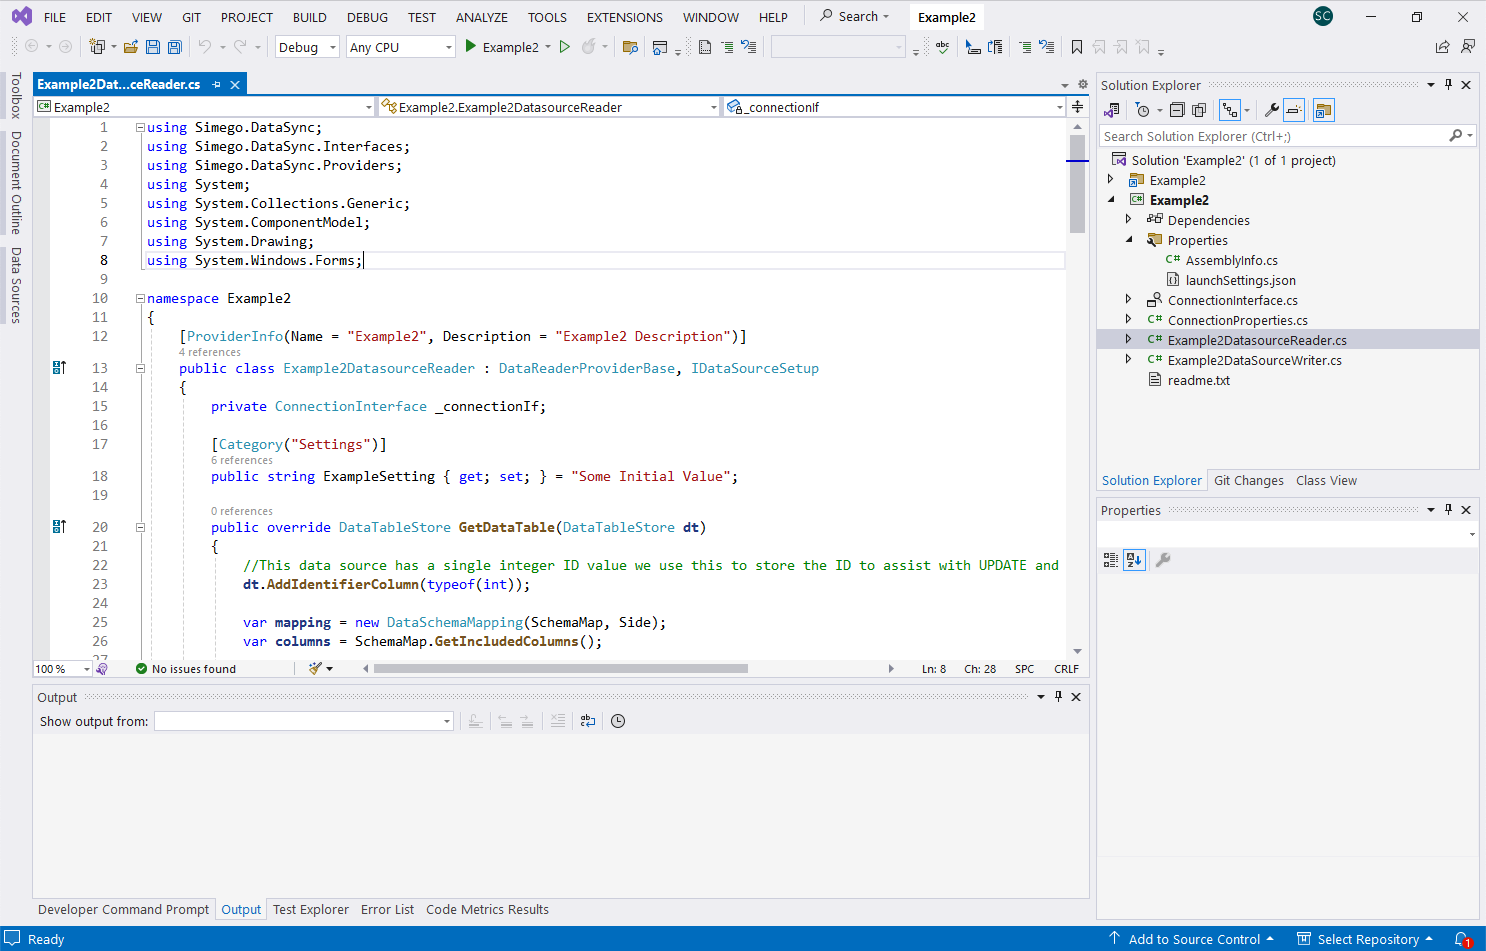This screenshot has height=951, width=1486.
Task: Switch to the Error List tab
Action: click(387, 910)
